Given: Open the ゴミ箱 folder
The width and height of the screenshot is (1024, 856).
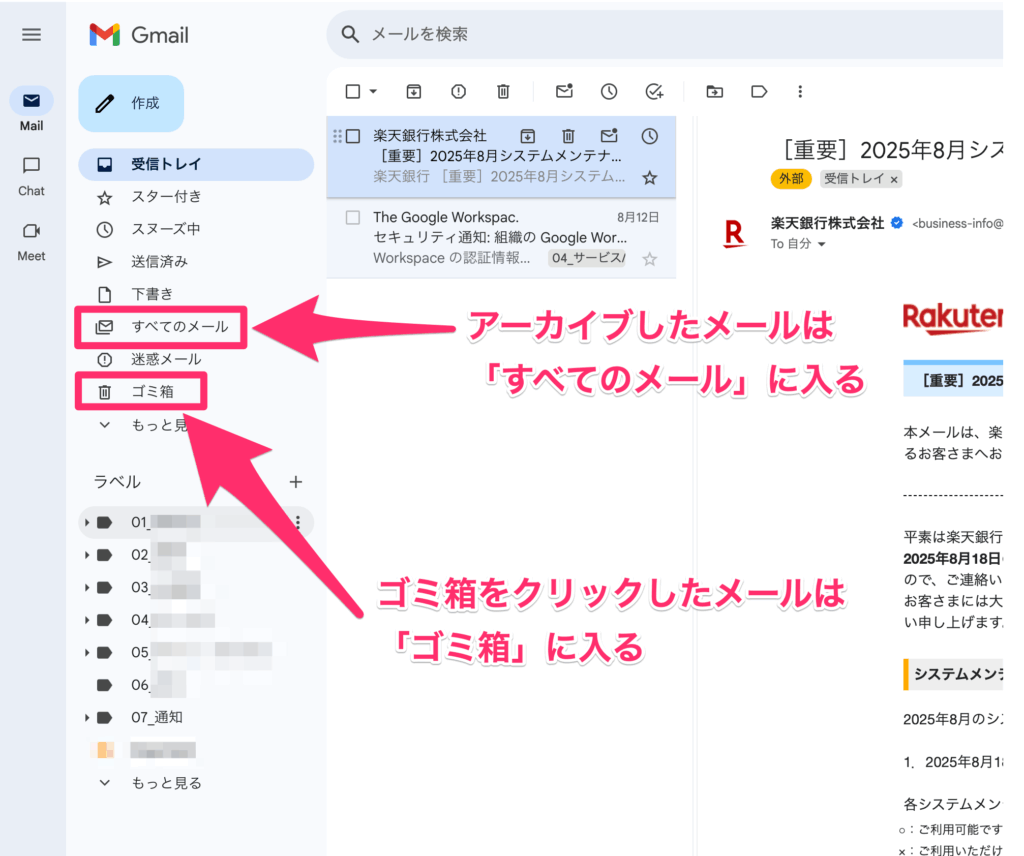Looking at the screenshot, I should pos(142,392).
